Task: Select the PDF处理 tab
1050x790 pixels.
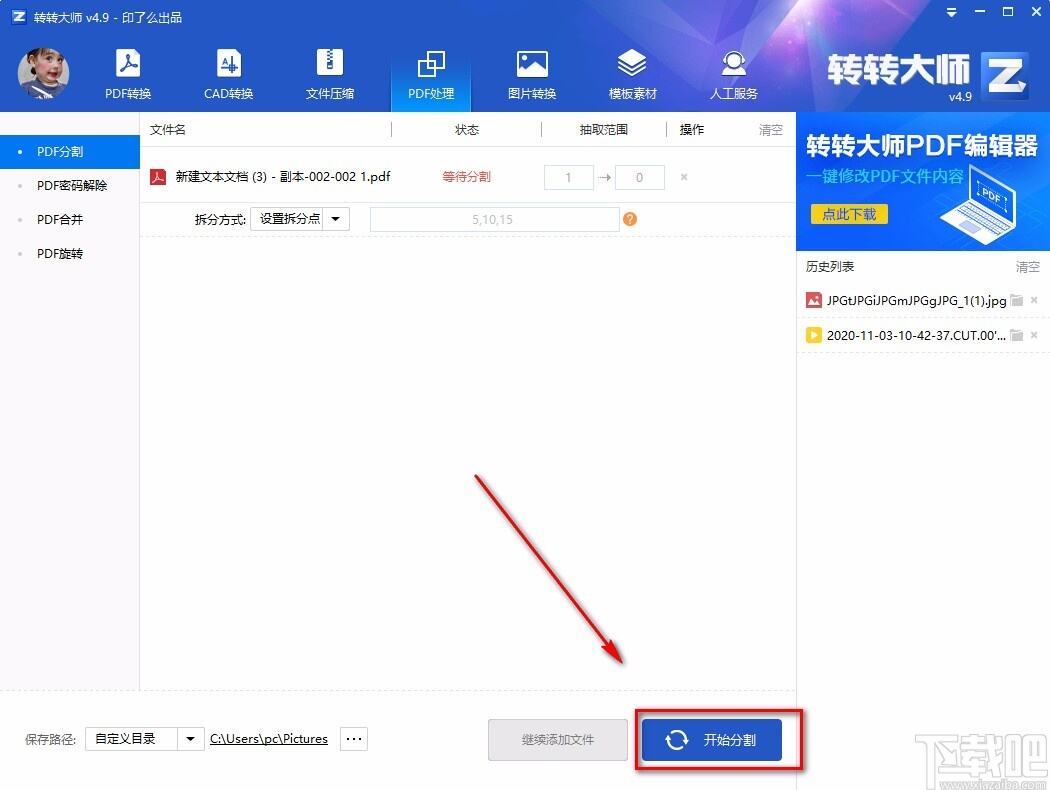Action: click(431, 74)
